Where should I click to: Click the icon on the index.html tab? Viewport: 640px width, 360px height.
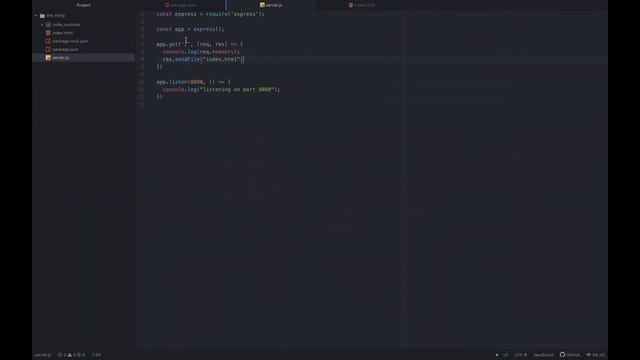click(351, 5)
